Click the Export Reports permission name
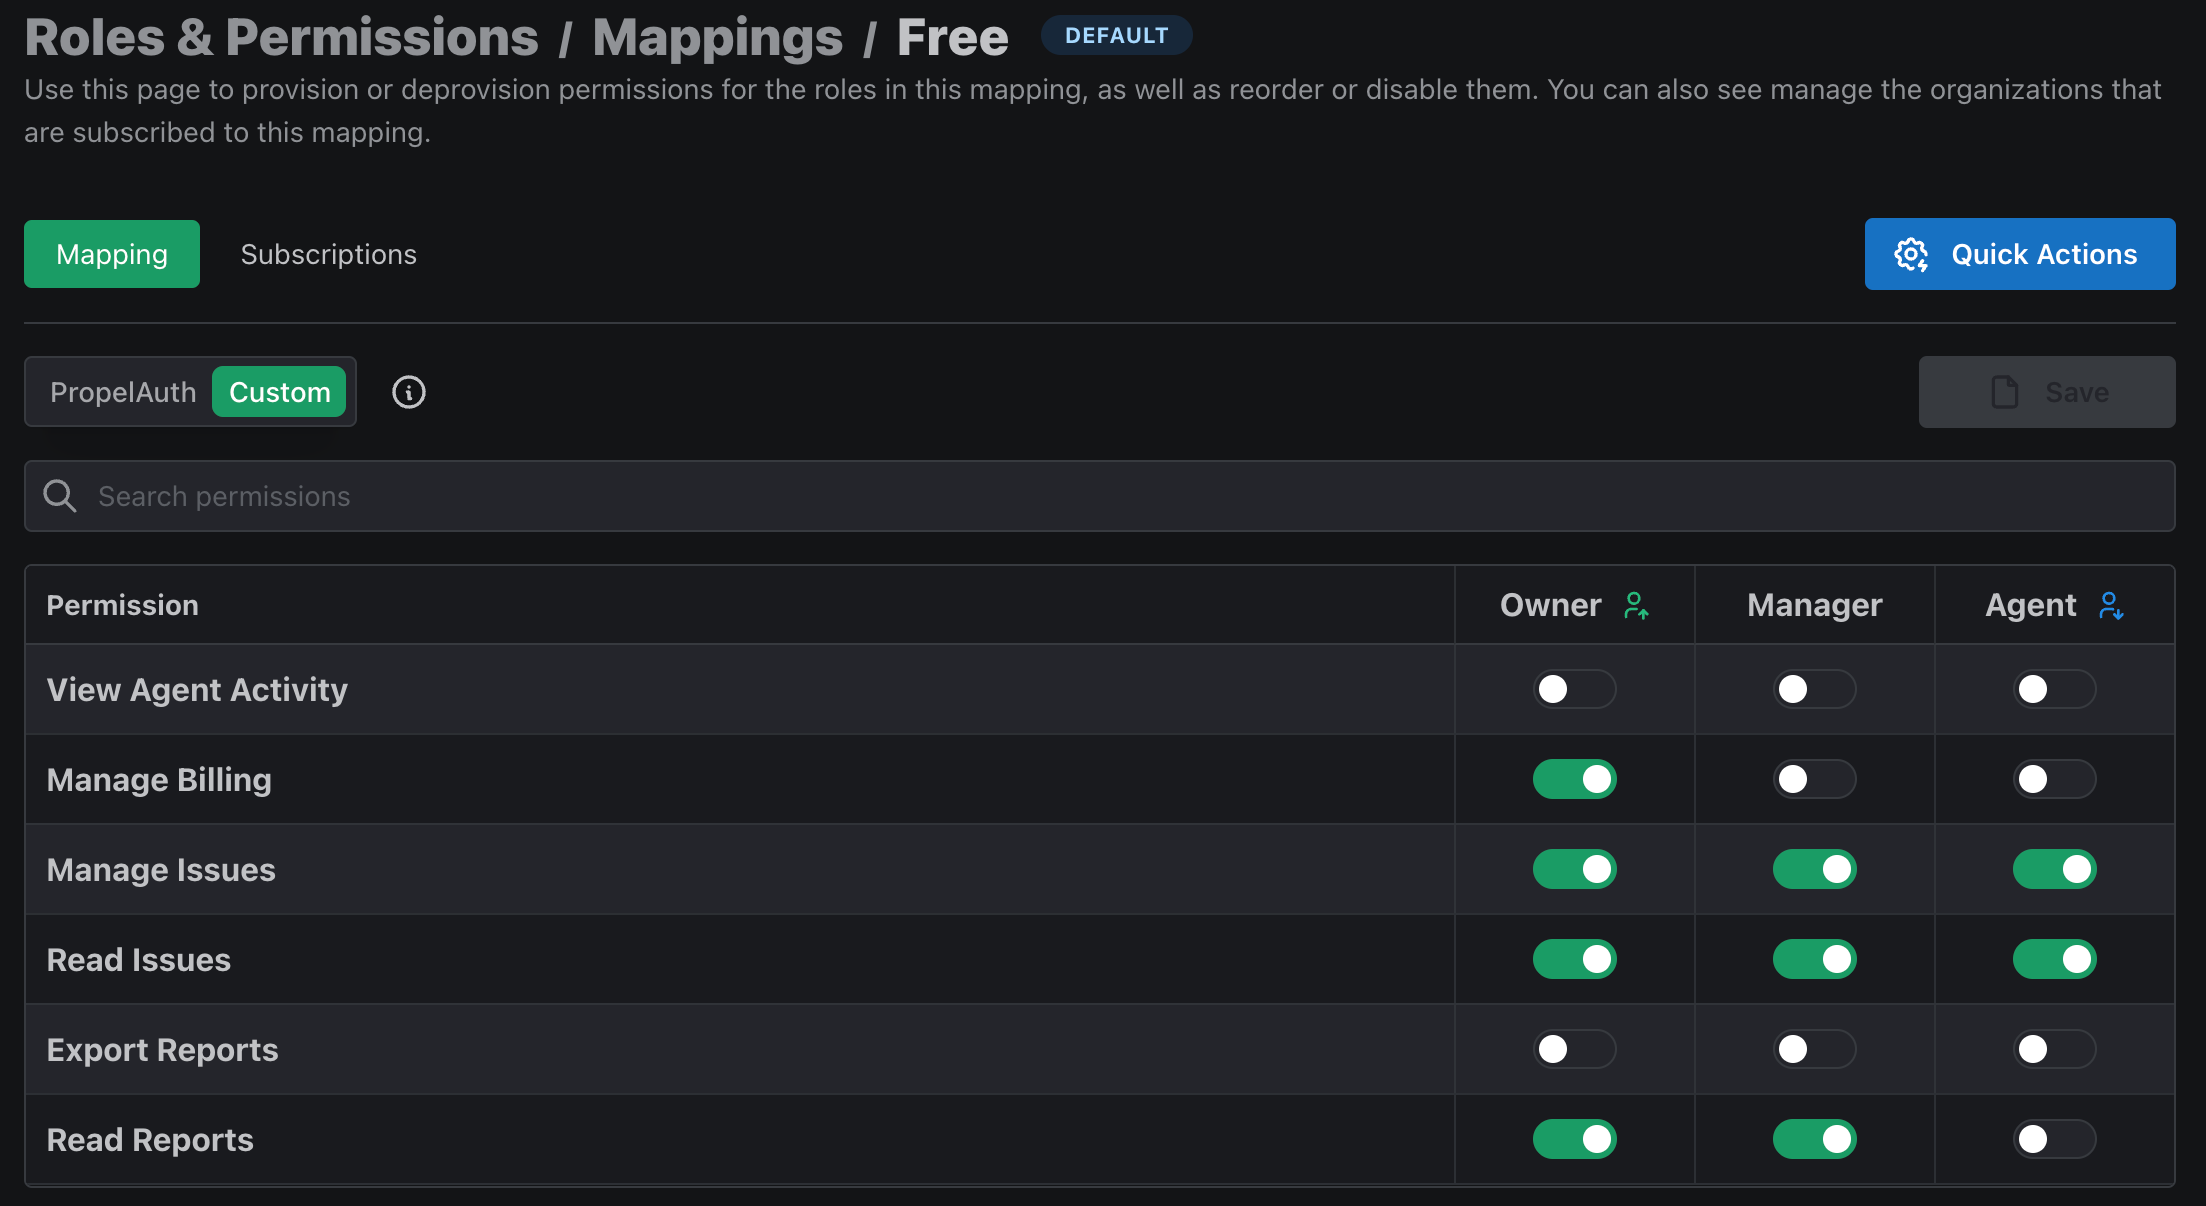The width and height of the screenshot is (2206, 1206). point(162,1050)
